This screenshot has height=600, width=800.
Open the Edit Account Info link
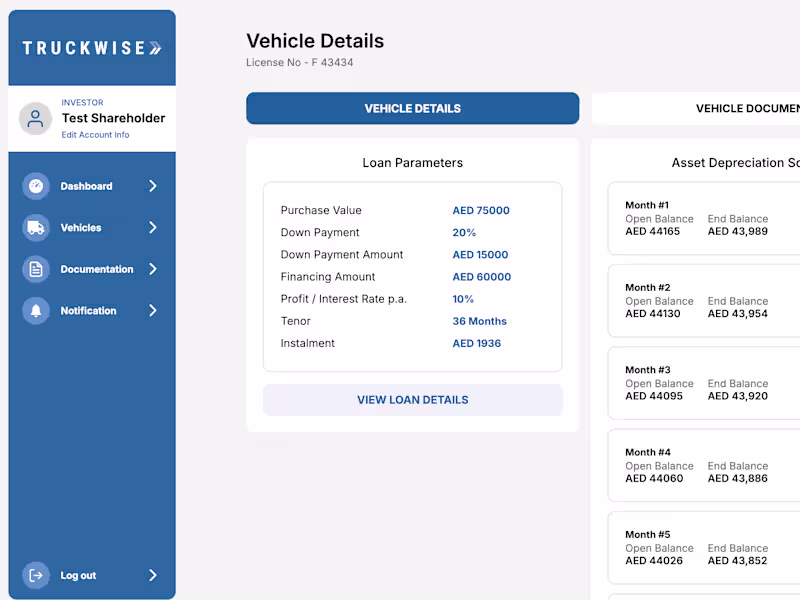point(95,135)
